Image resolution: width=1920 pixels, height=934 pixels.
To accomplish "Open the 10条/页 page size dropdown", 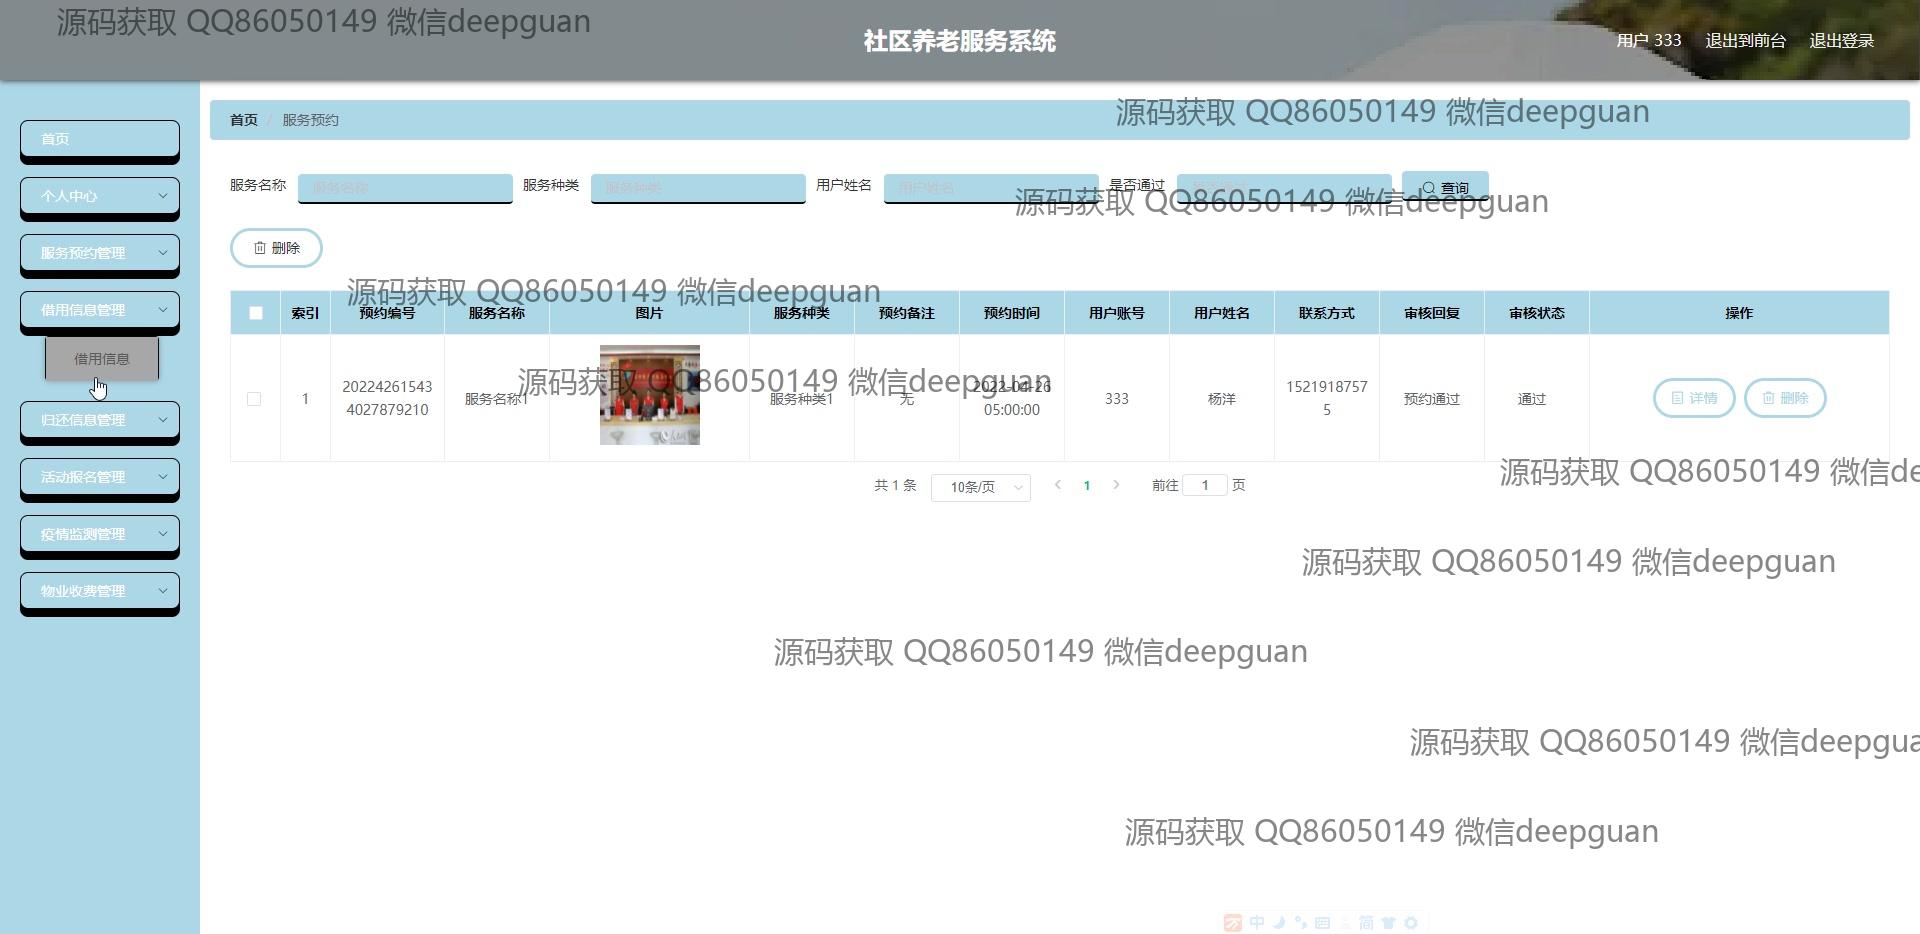I will [980, 487].
